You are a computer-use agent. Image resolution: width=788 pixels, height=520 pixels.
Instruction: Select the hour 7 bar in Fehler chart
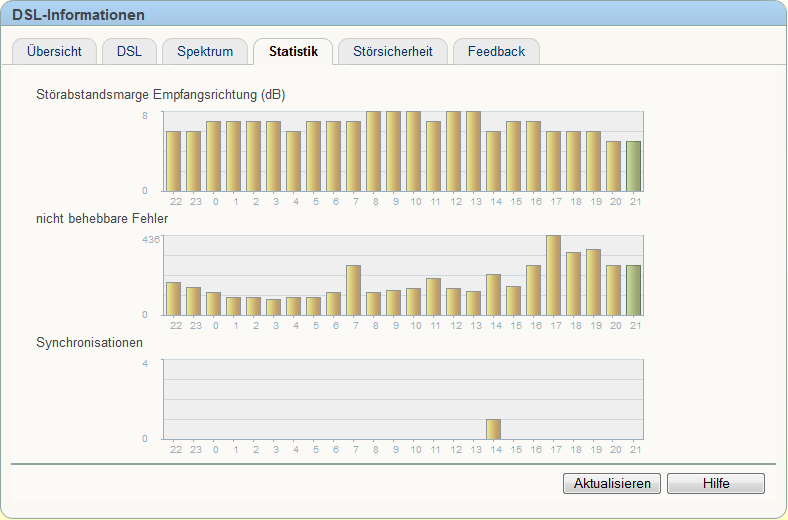pos(353,290)
